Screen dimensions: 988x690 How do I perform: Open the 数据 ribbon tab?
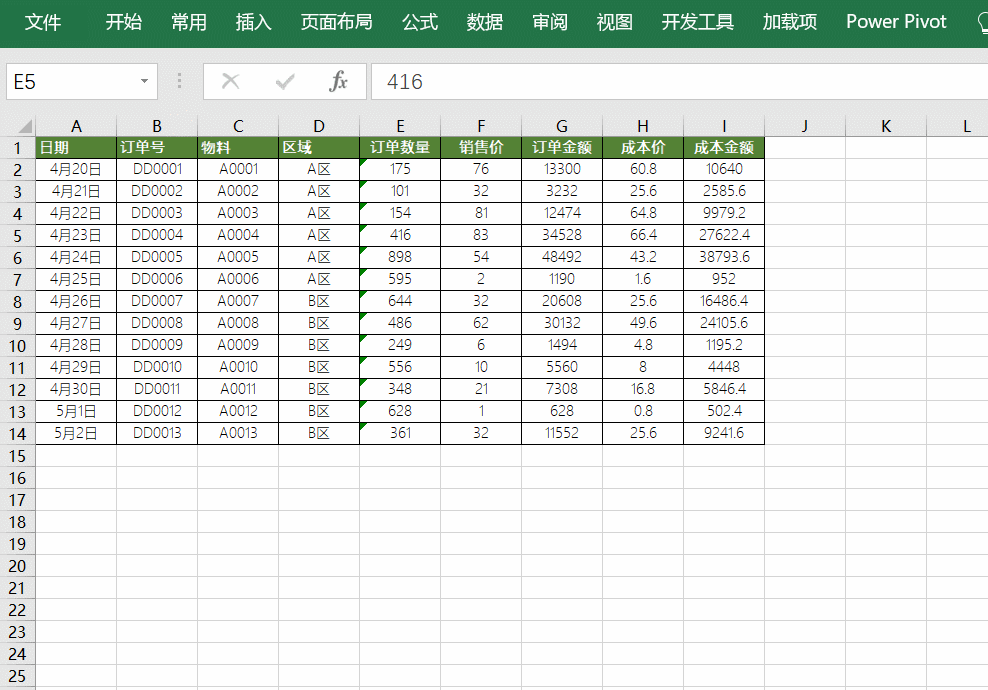point(485,22)
